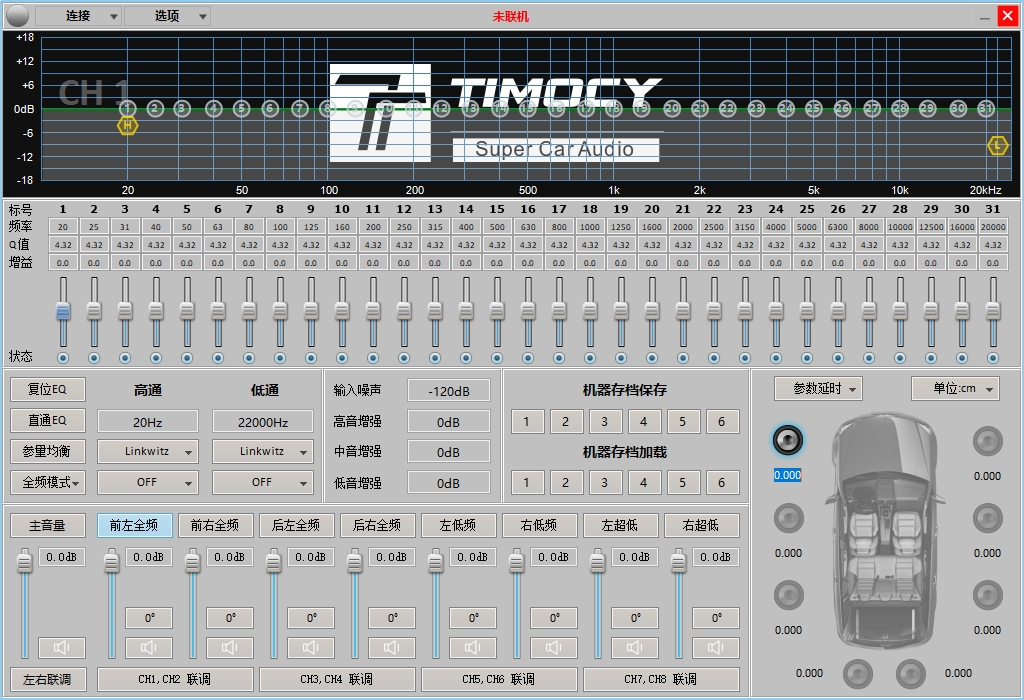Switch to the 右超低 channel tab
Viewport: 1024px width, 700px height.
pos(701,525)
